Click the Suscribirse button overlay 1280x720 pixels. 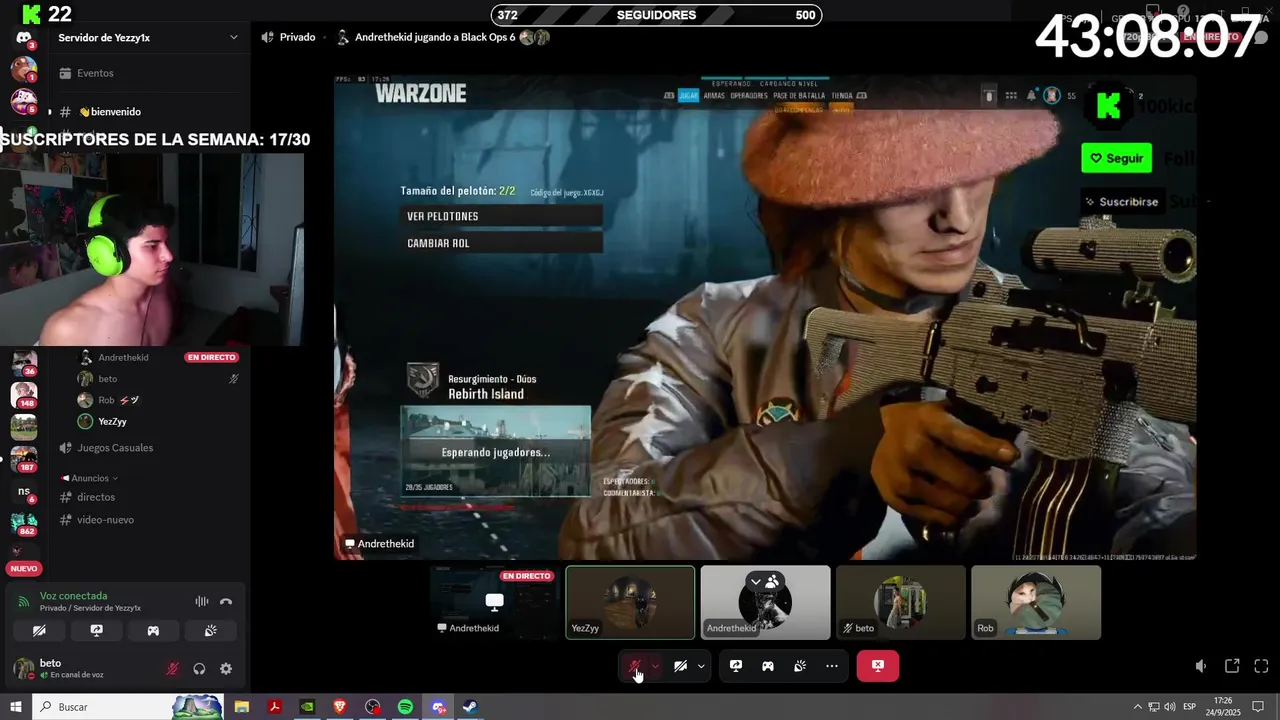[x=1121, y=201]
